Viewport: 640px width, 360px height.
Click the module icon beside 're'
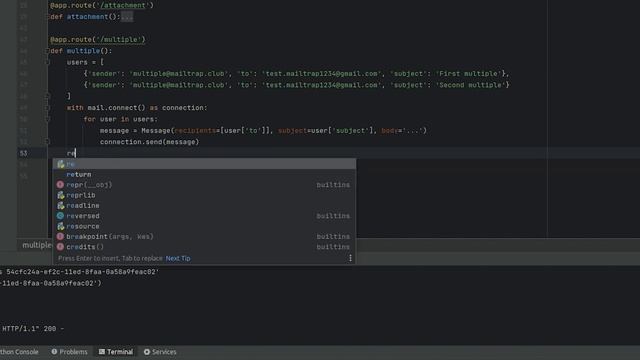[60, 164]
